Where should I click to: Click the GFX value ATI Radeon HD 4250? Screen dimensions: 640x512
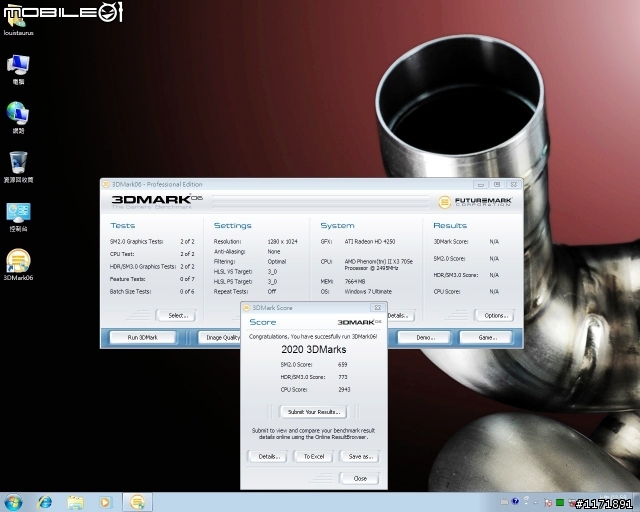click(370, 242)
